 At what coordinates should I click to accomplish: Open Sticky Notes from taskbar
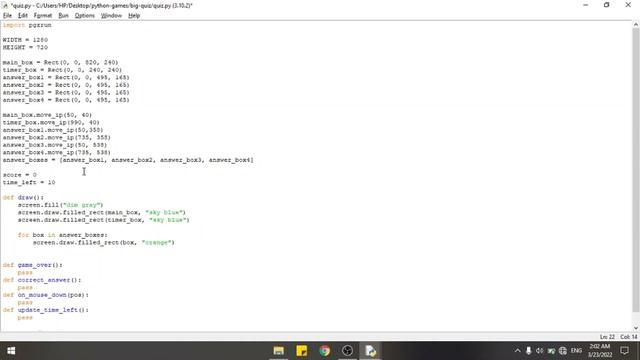tap(302, 351)
